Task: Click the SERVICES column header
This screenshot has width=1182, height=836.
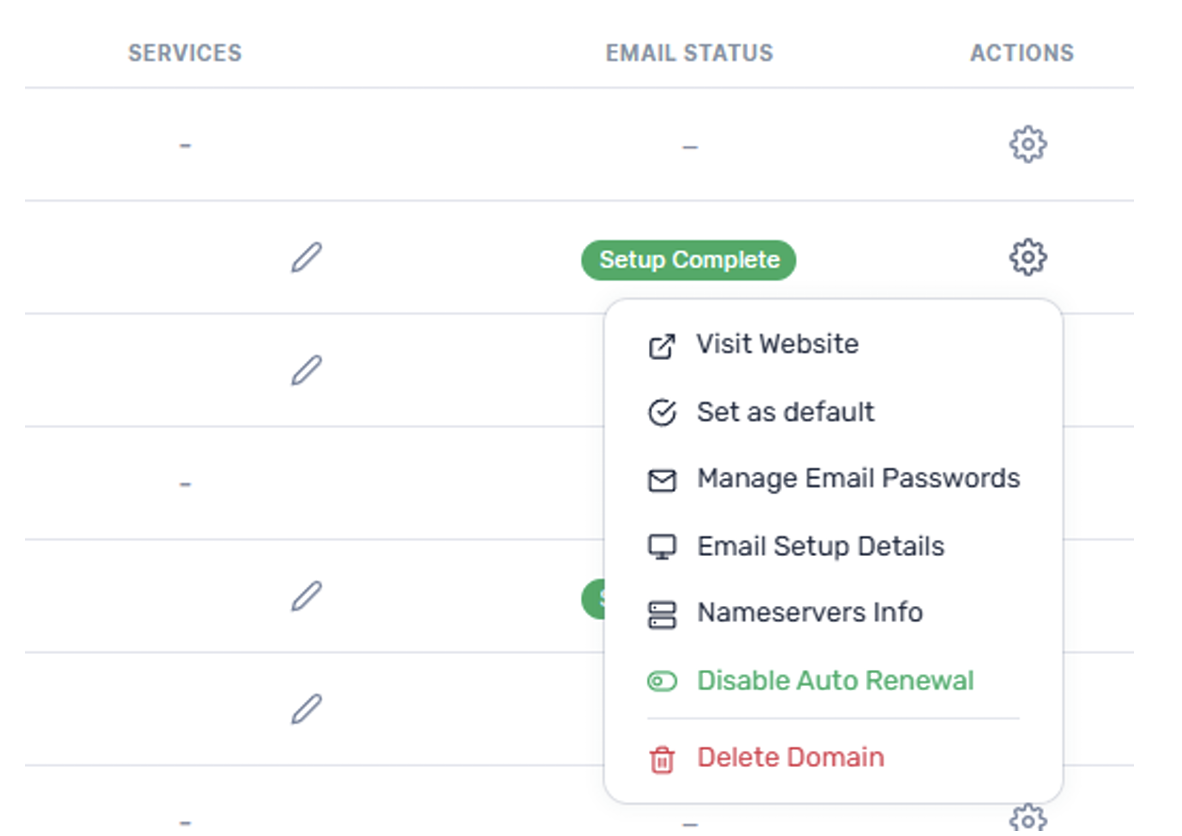Action: (x=185, y=53)
